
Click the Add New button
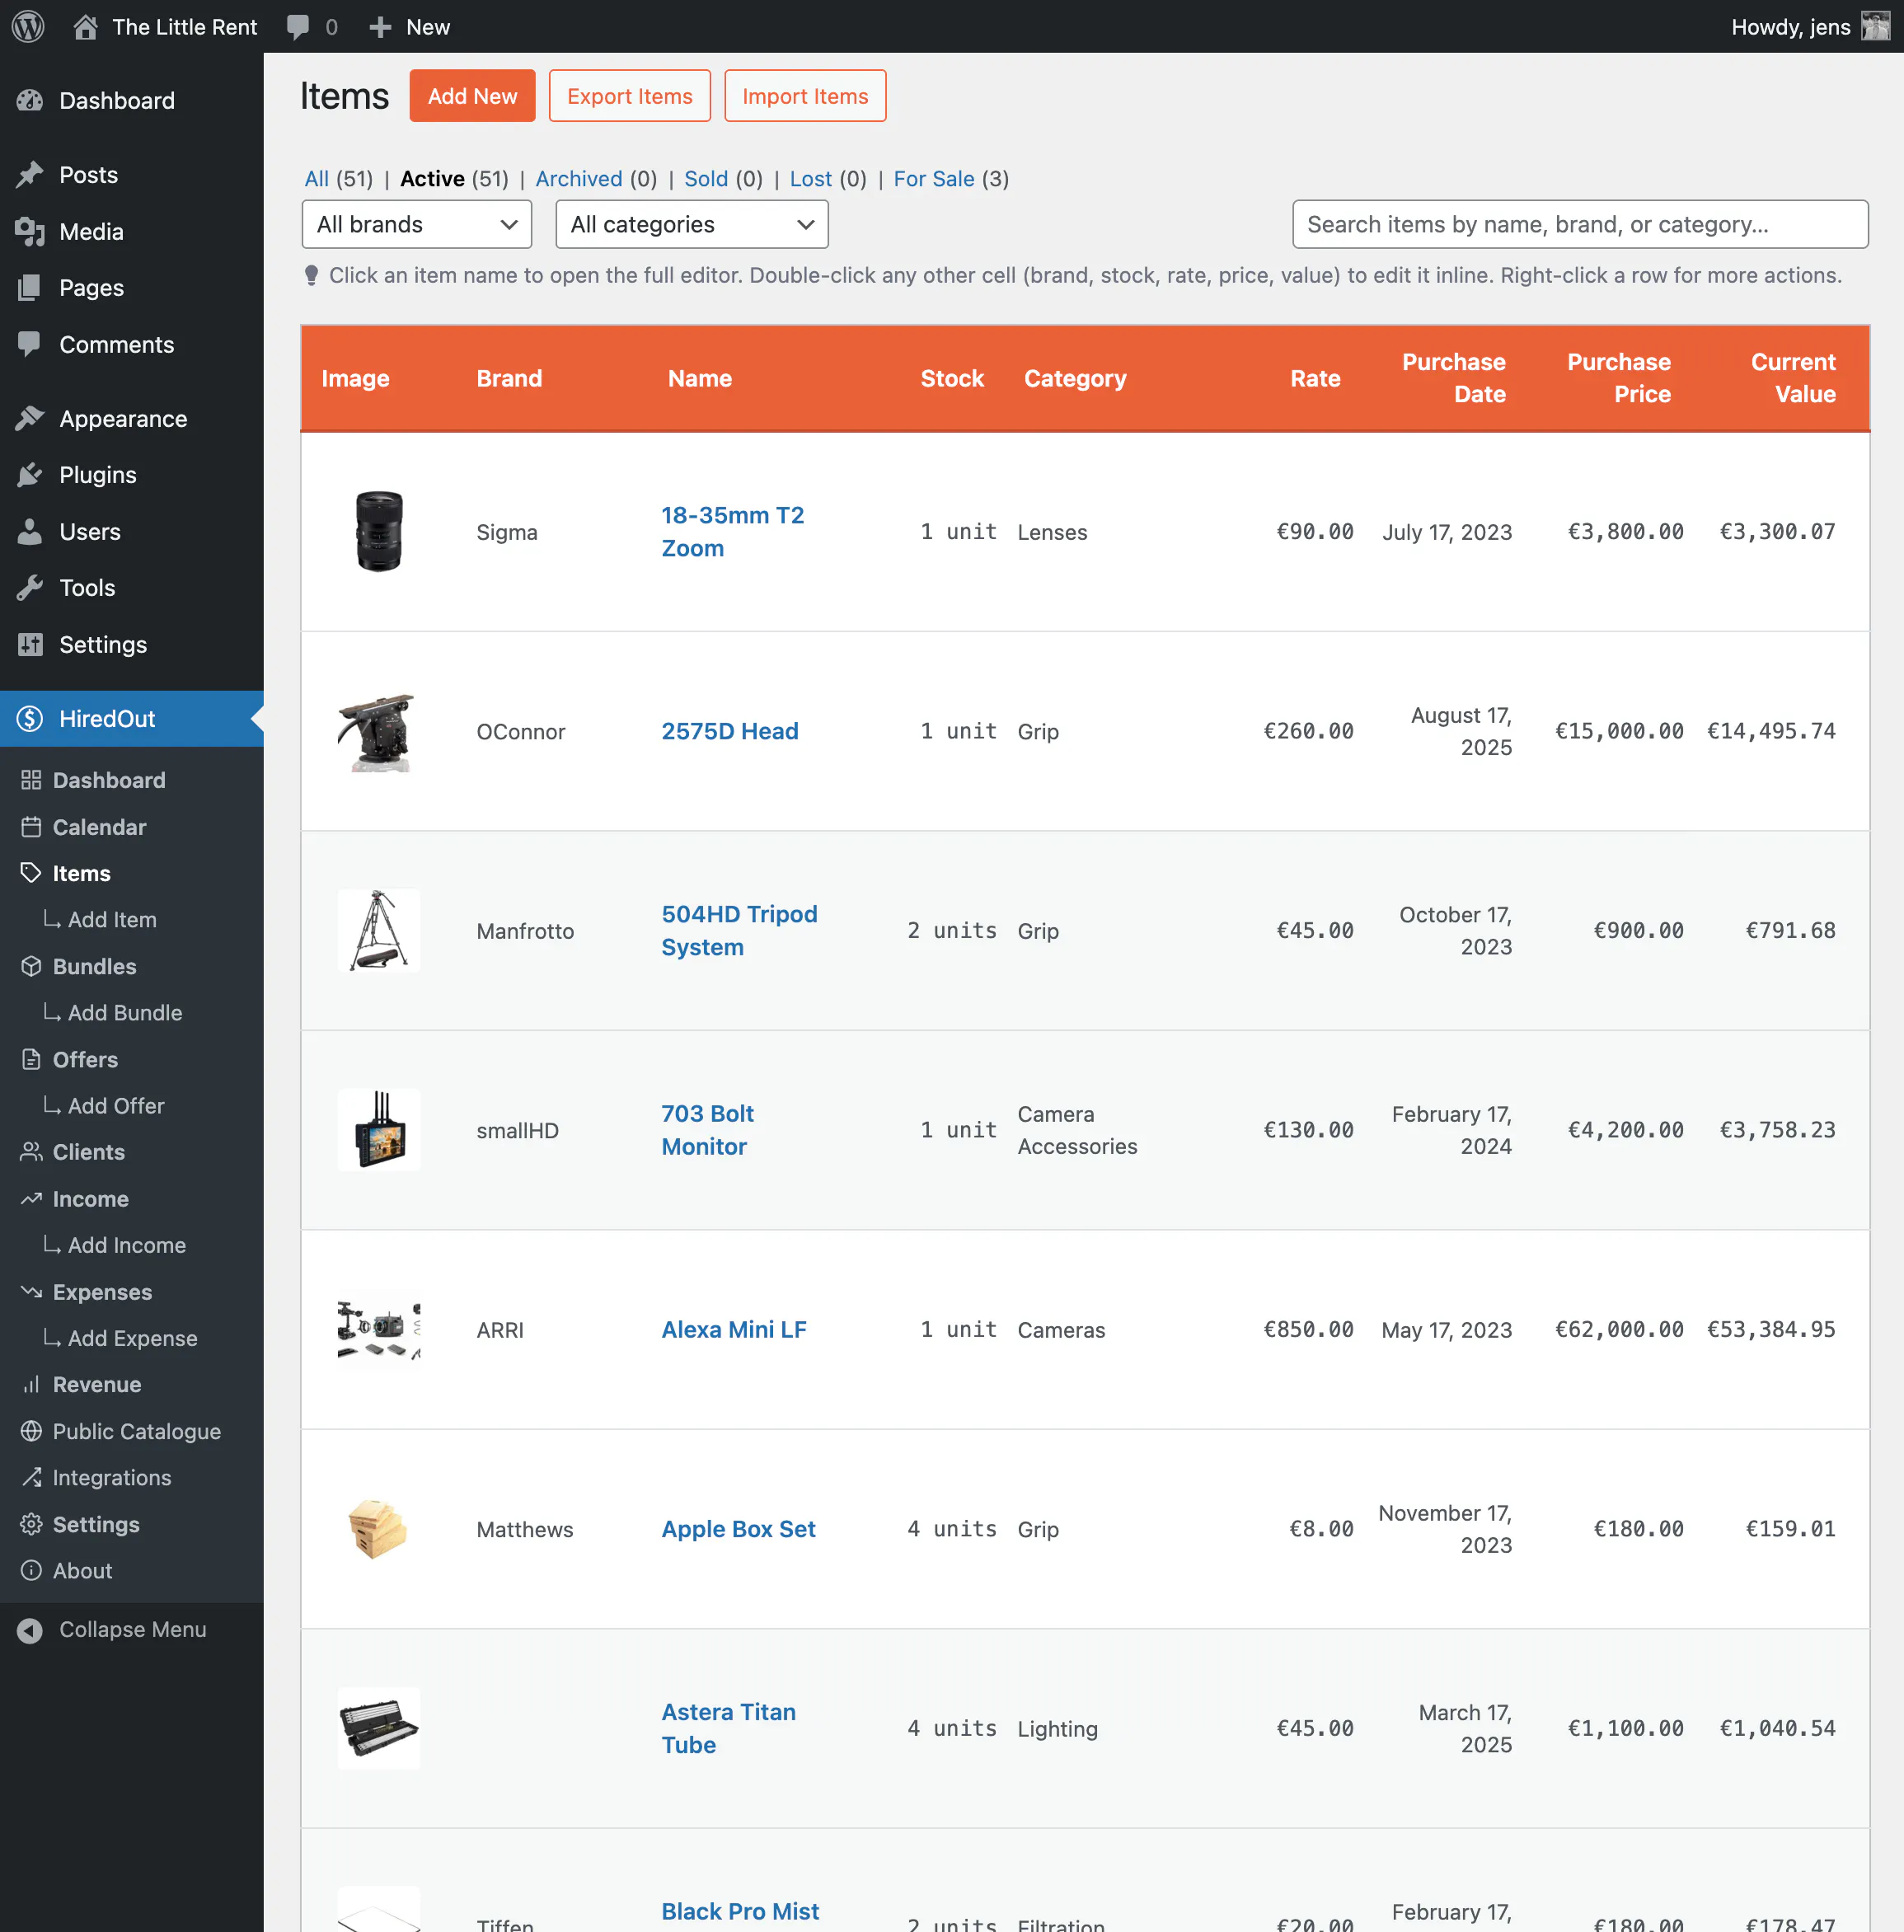[x=472, y=96]
